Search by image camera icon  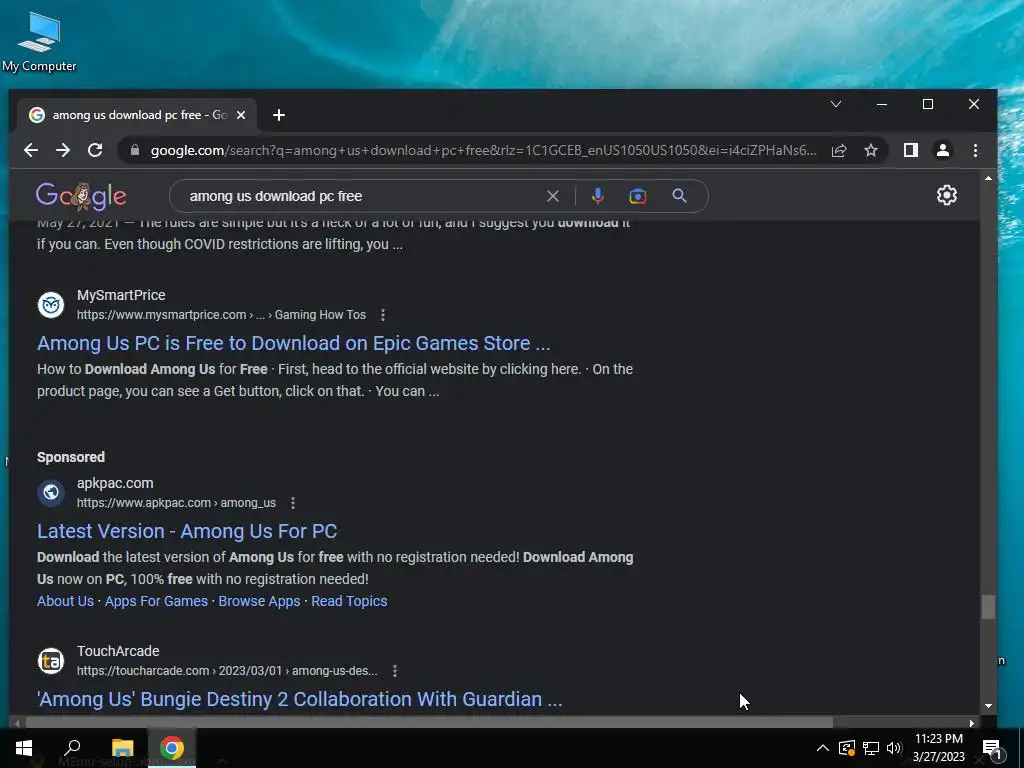click(x=637, y=196)
